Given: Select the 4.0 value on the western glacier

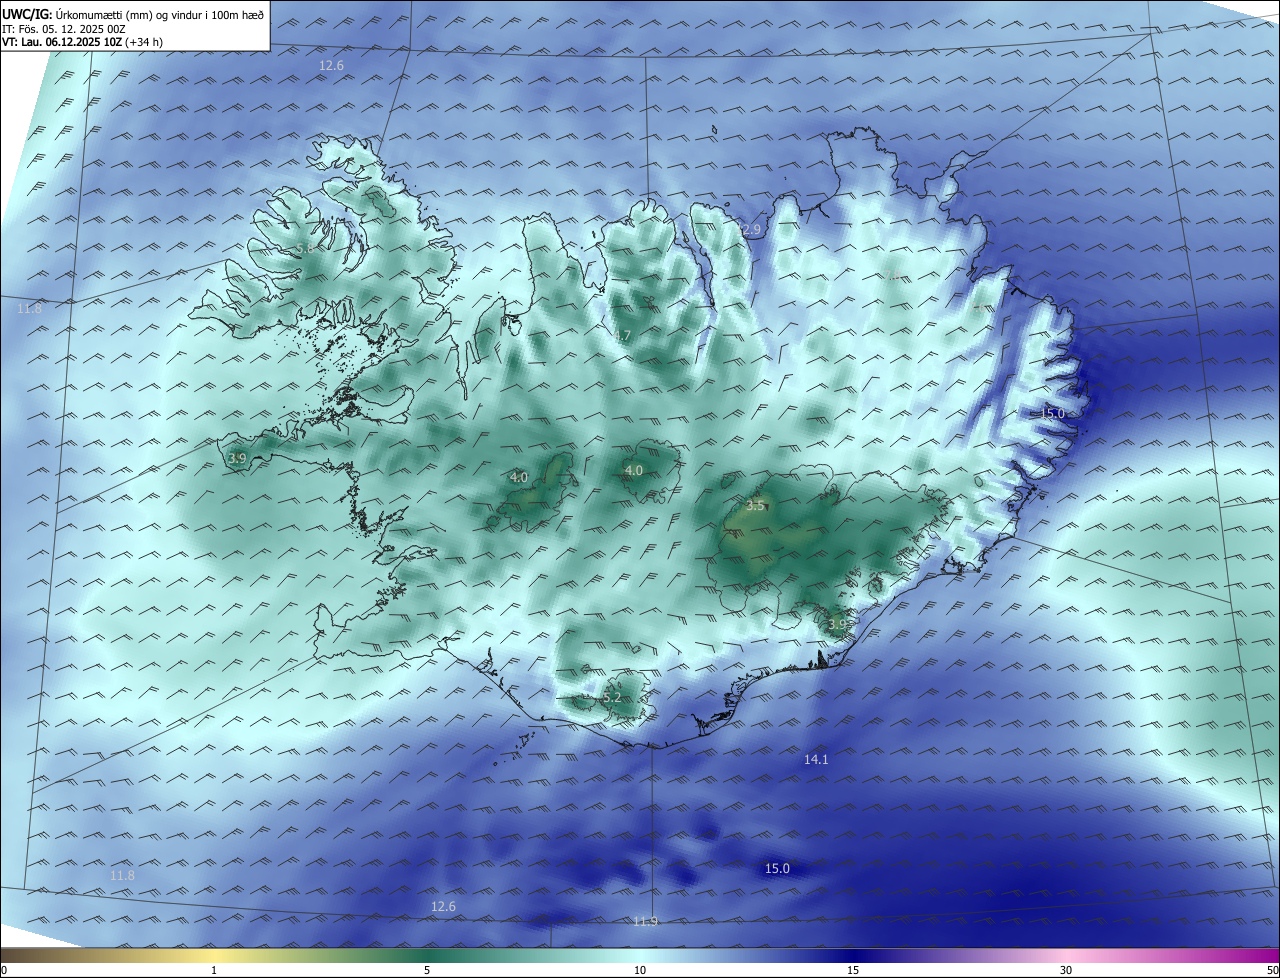Looking at the screenshot, I should 518,477.
